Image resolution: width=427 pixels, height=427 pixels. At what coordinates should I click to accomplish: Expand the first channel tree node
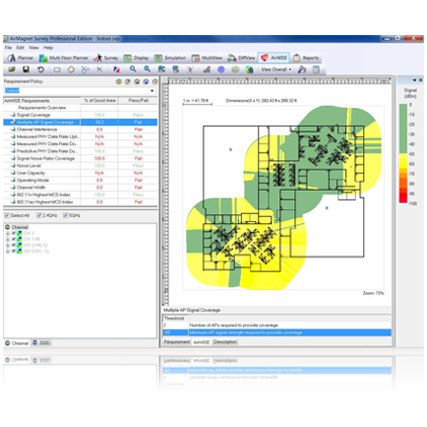pyautogui.click(x=7, y=233)
